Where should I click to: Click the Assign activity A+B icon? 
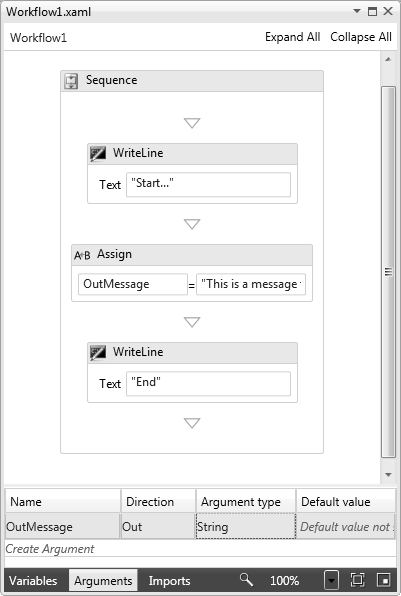pyautogui.click(x=82, y=255)
